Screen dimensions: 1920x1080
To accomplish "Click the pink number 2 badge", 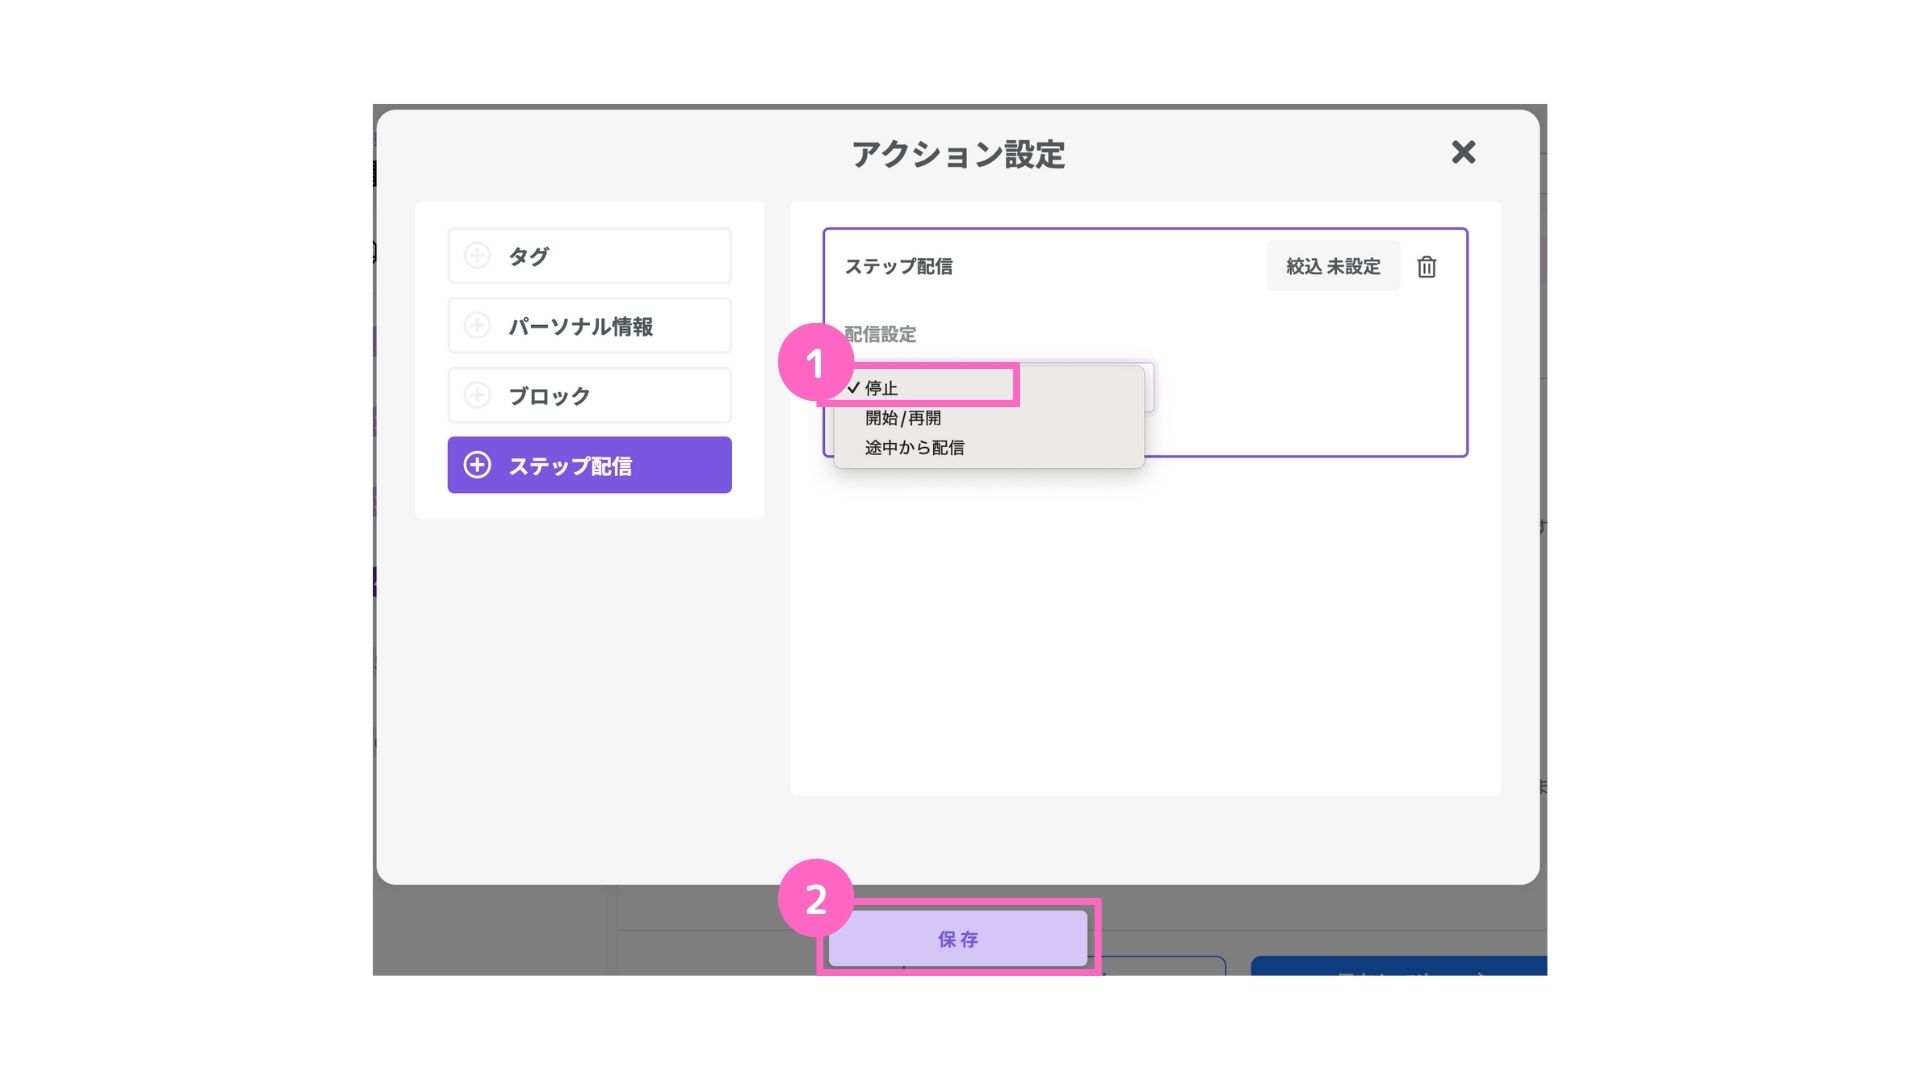I will coord(816,898).
